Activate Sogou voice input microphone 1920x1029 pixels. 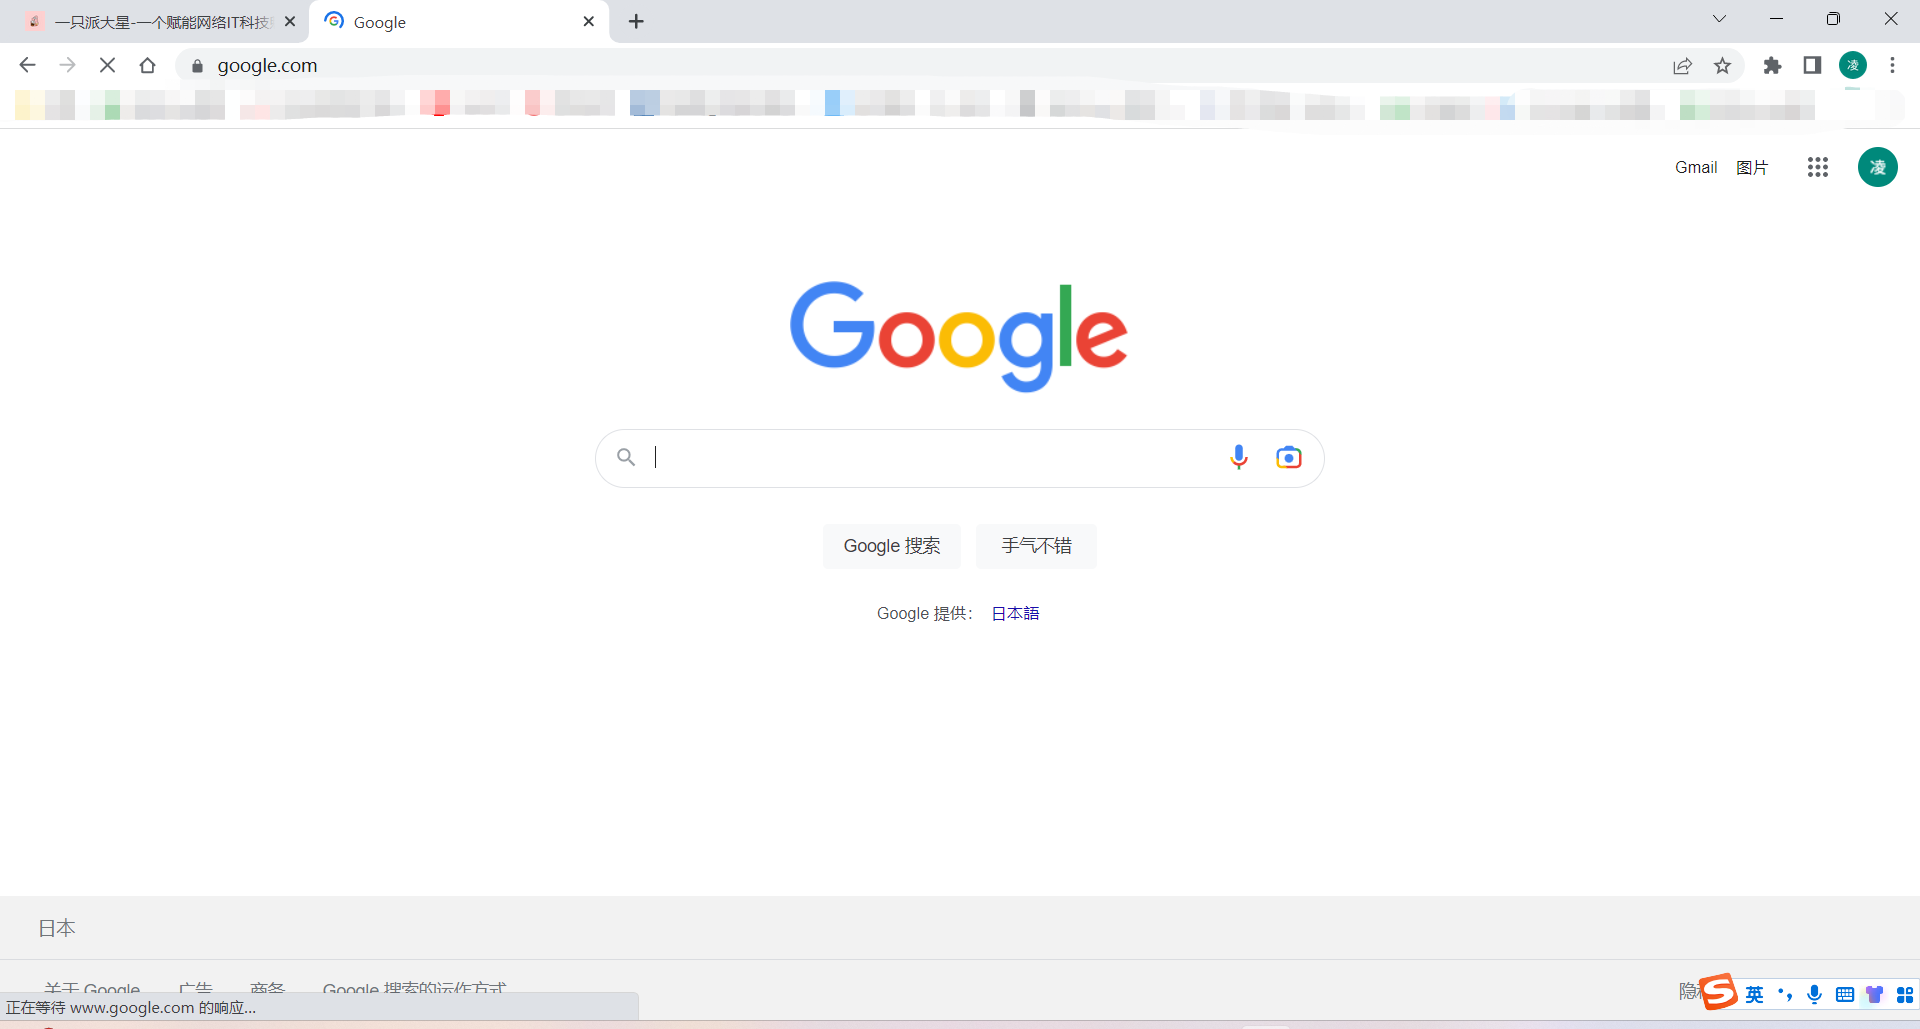(x=1814, y=995)
